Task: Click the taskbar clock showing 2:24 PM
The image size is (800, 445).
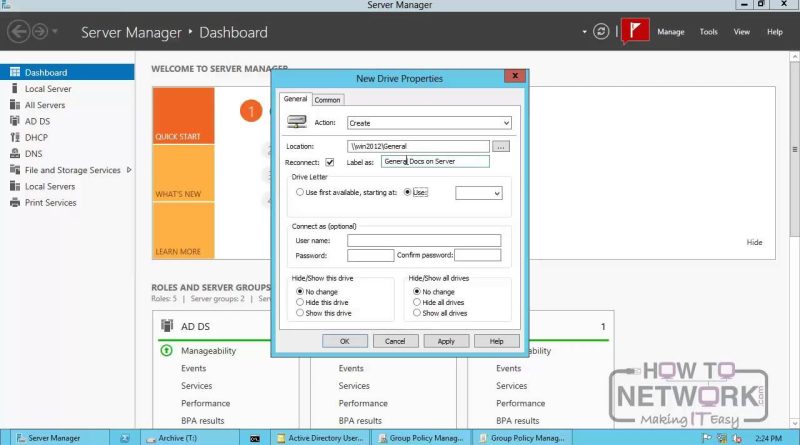Action: point(768,438)
